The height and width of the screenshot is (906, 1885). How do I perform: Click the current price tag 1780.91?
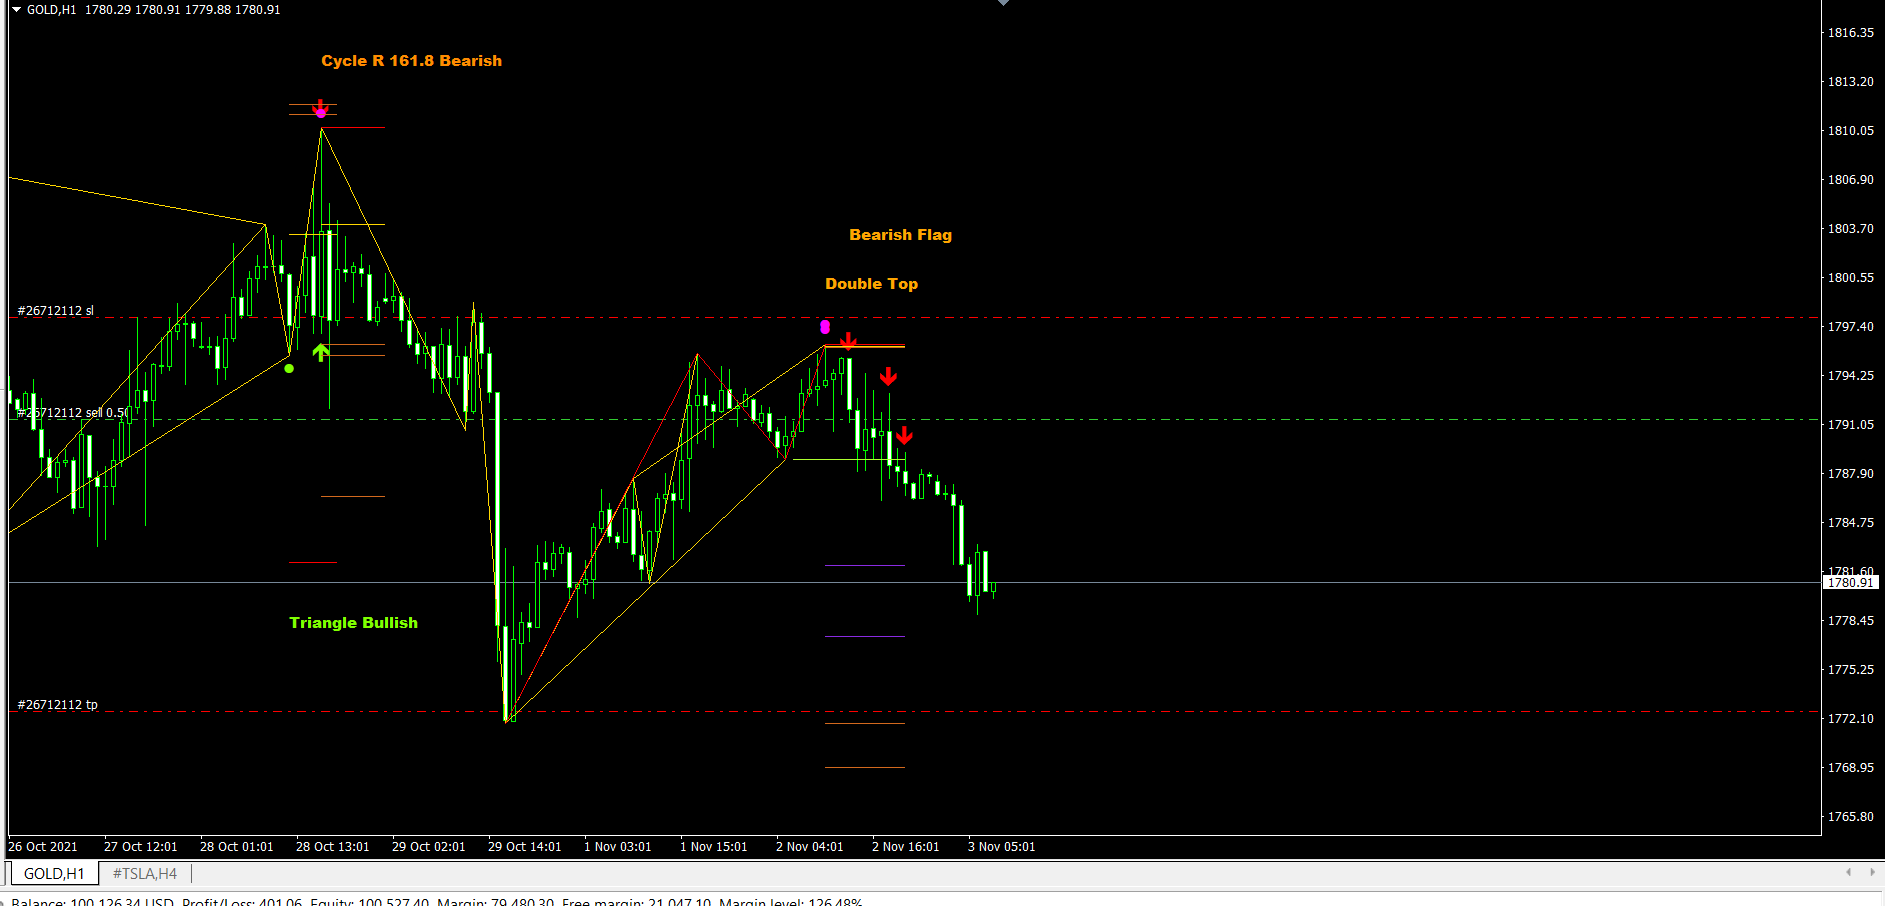(x=1850, y=582)
